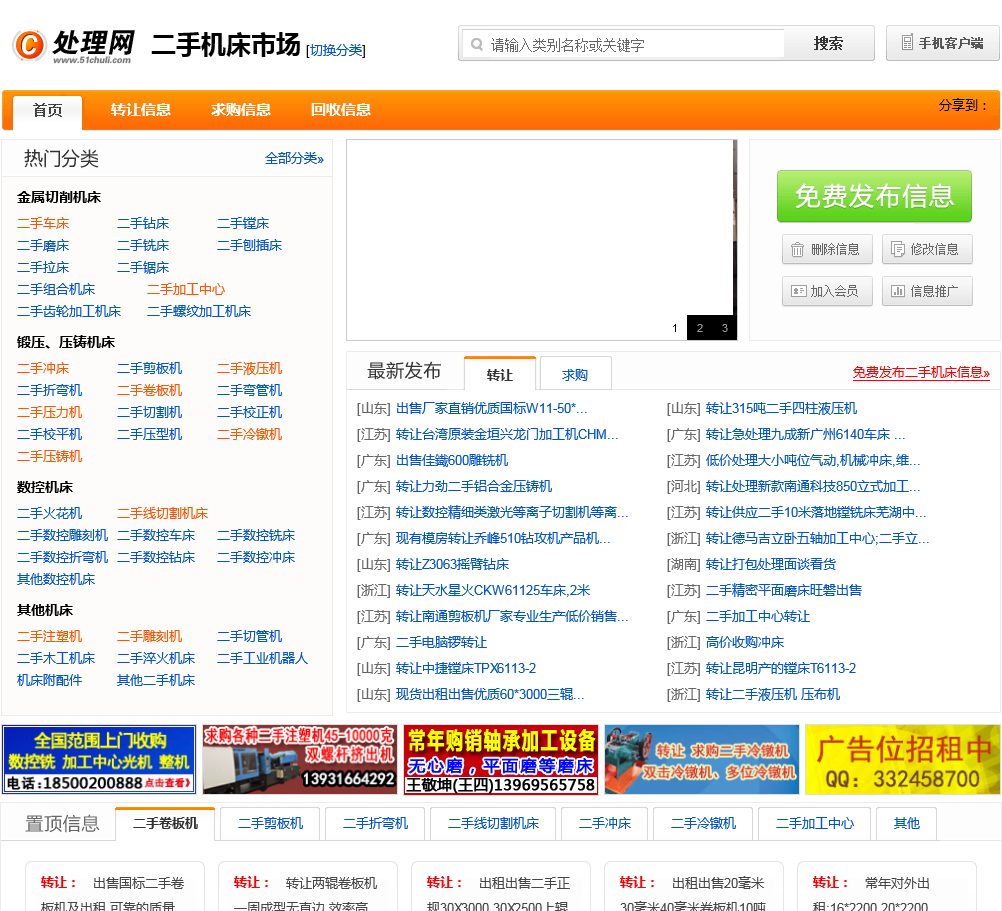This screenshot has width=1002, height=911.
Task: Open 转让信息 navigation tab
Action: (x=141, y=110)
